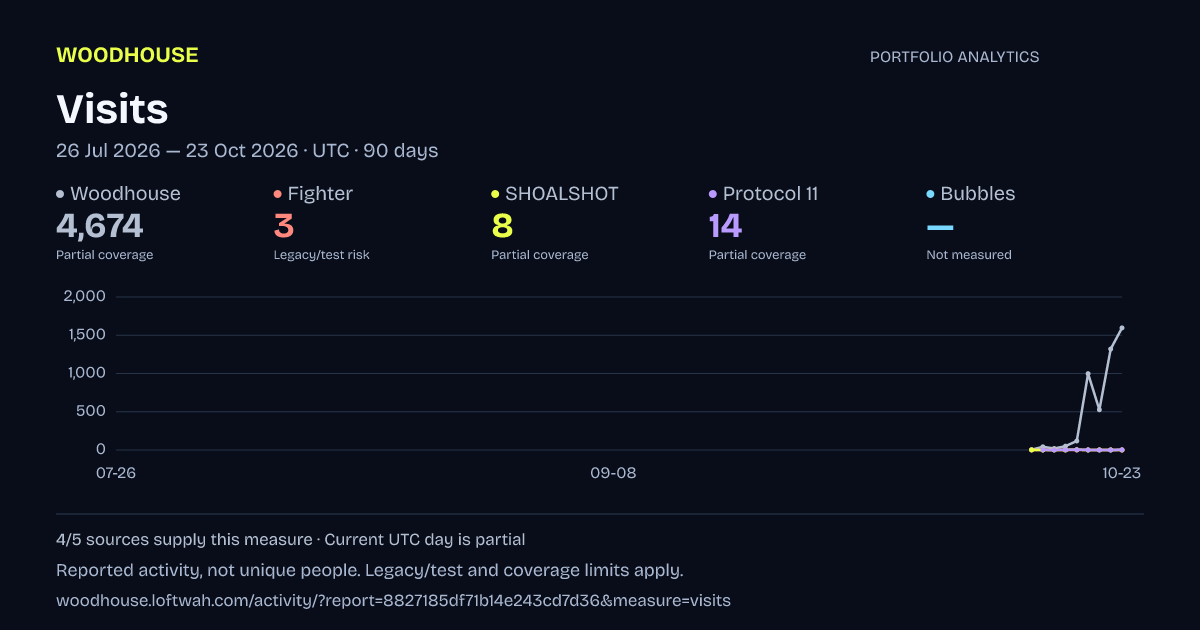Click the Woodhouse series label

click(125, 194)
